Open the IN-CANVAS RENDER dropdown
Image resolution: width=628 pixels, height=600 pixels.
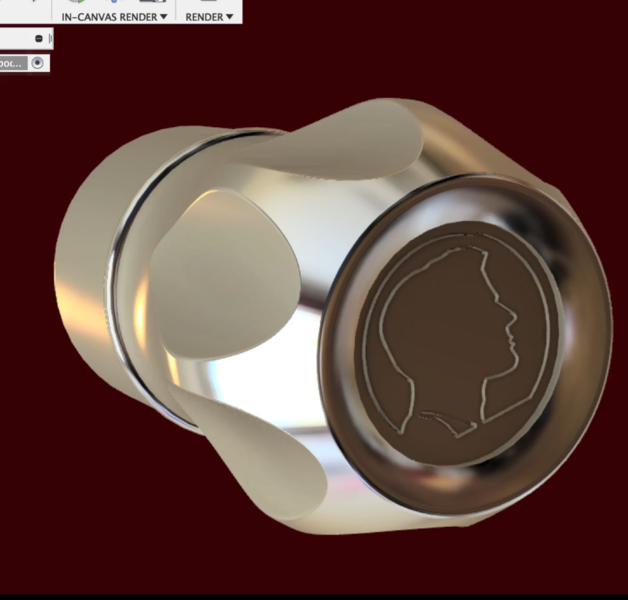click(x=114, y=17)
